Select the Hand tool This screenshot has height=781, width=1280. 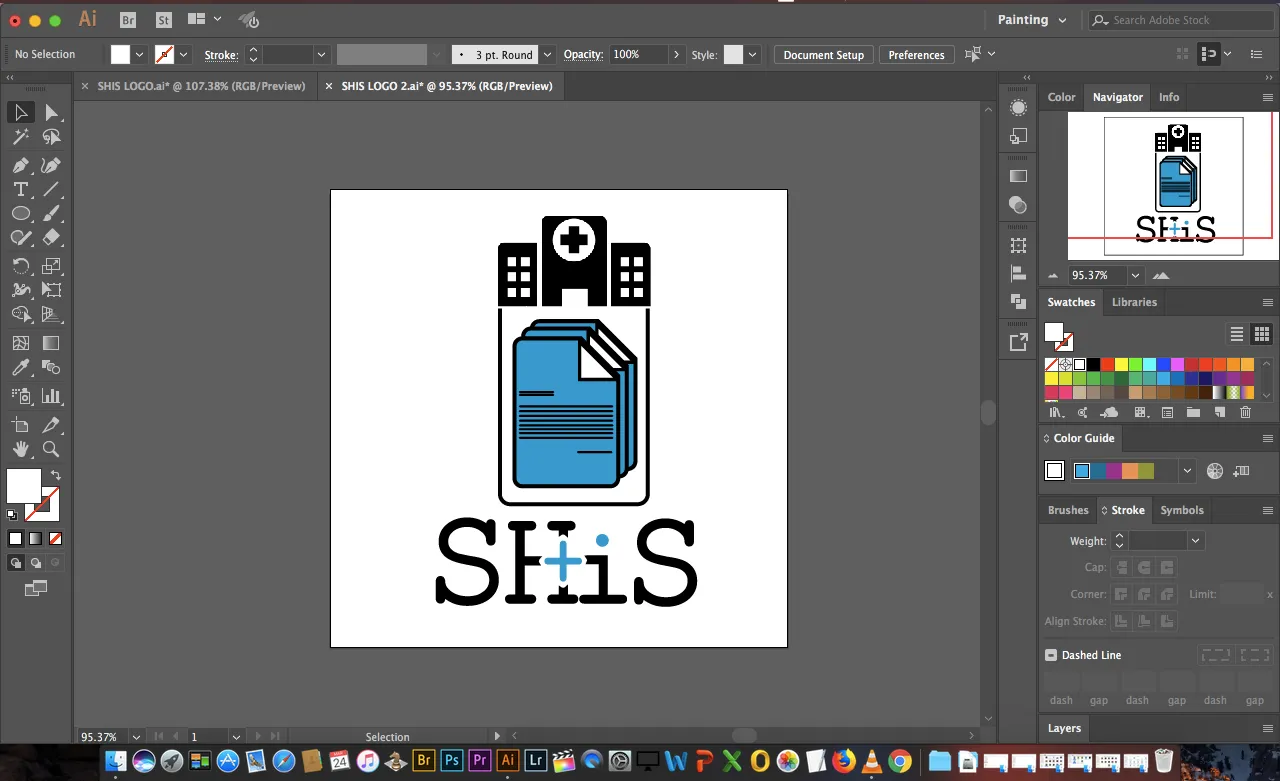(21, 449)
